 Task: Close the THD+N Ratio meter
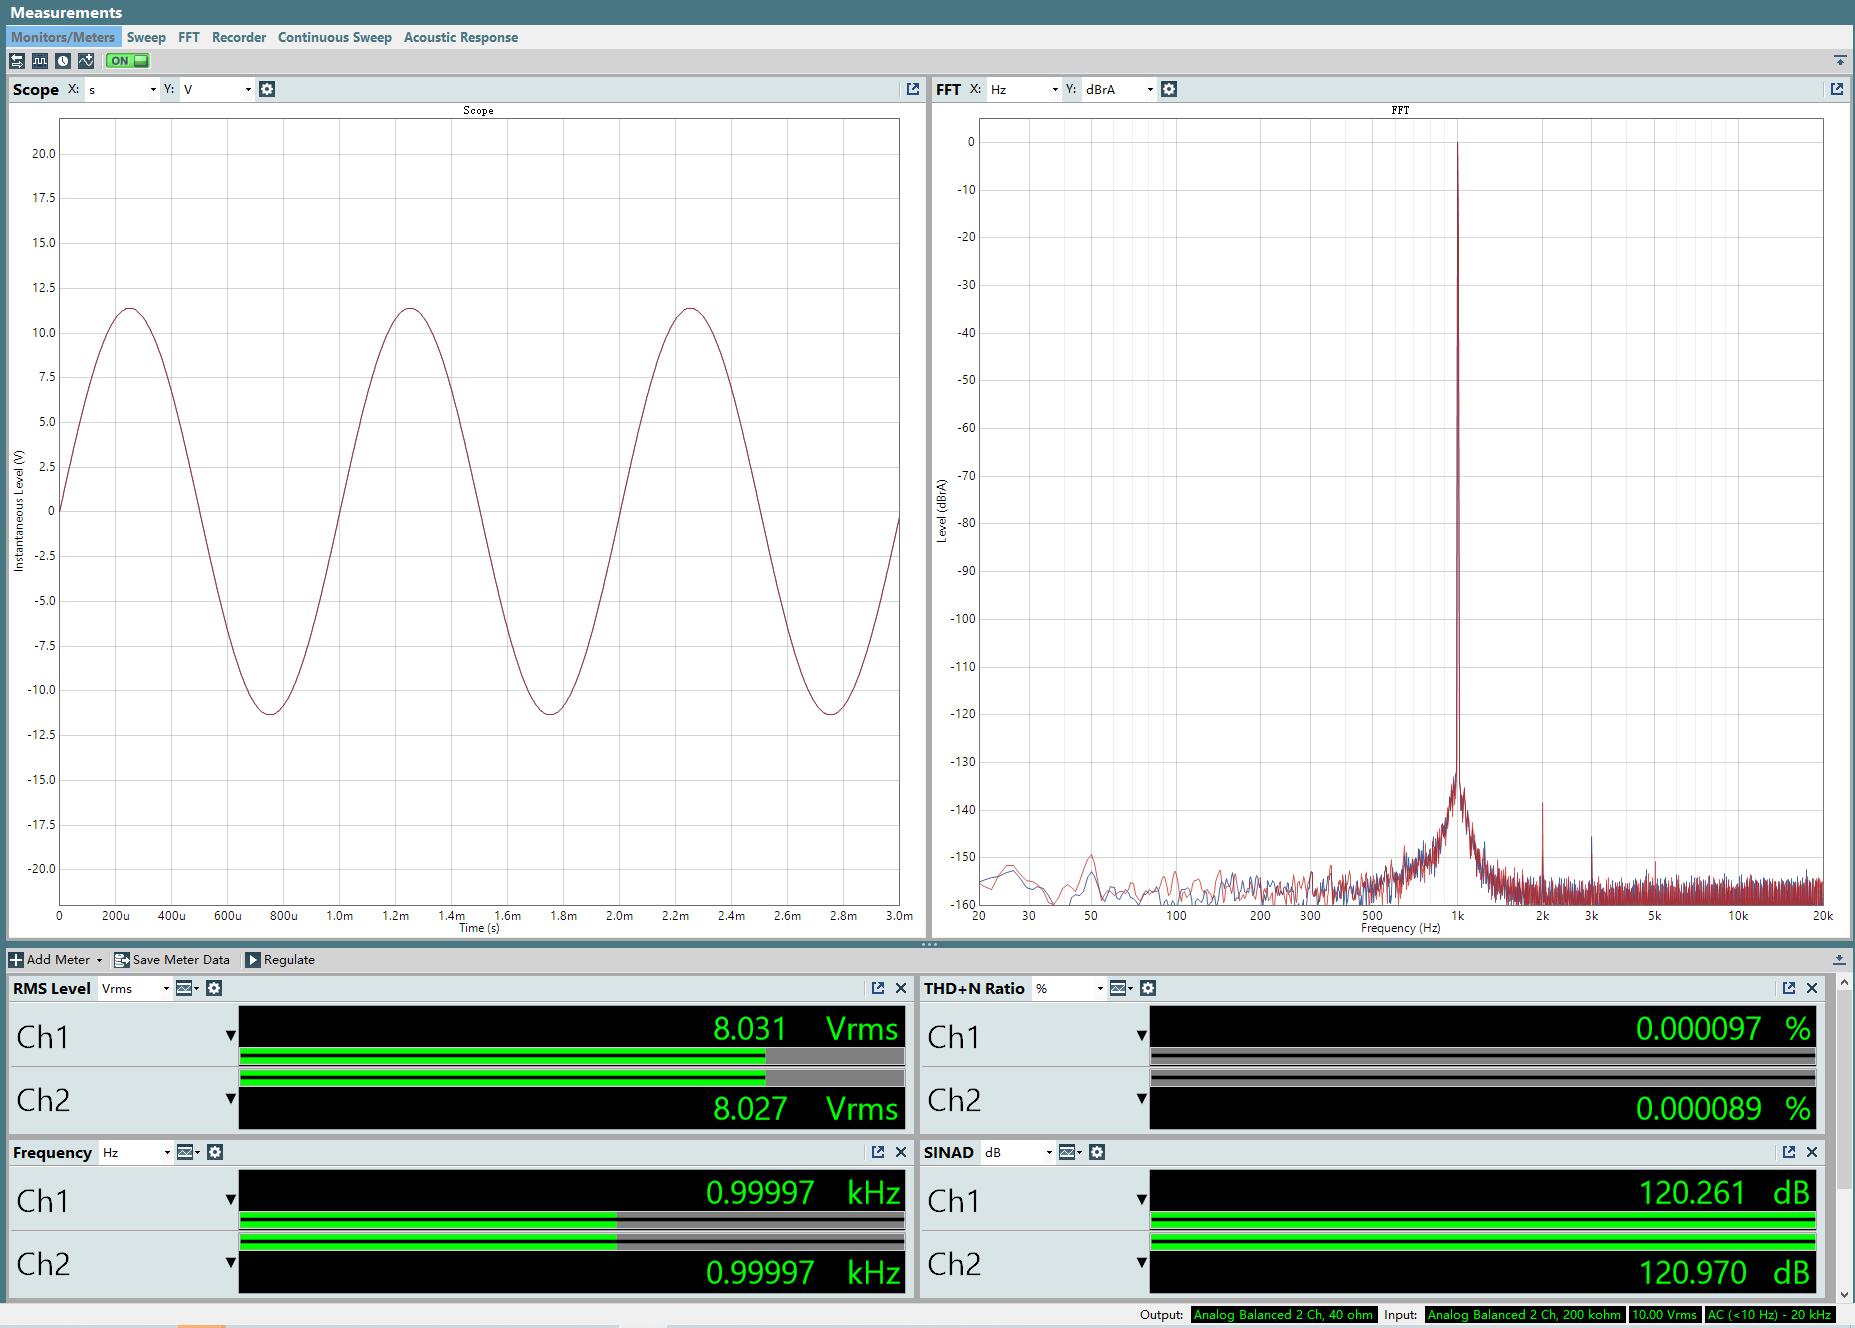point(1812,988)
